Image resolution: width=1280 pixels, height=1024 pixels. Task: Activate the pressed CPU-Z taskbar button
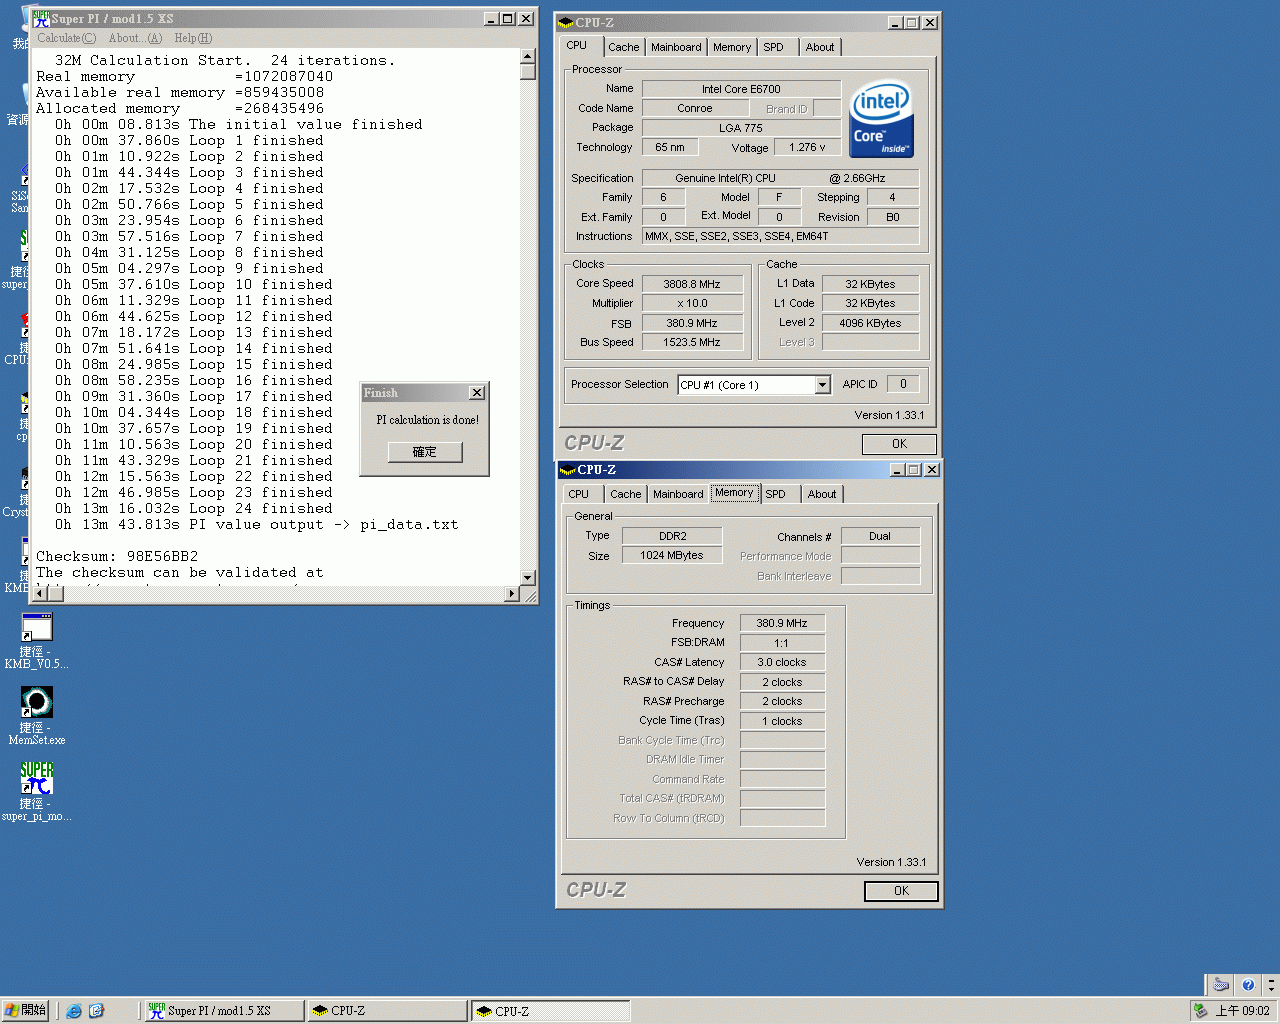551,1011
